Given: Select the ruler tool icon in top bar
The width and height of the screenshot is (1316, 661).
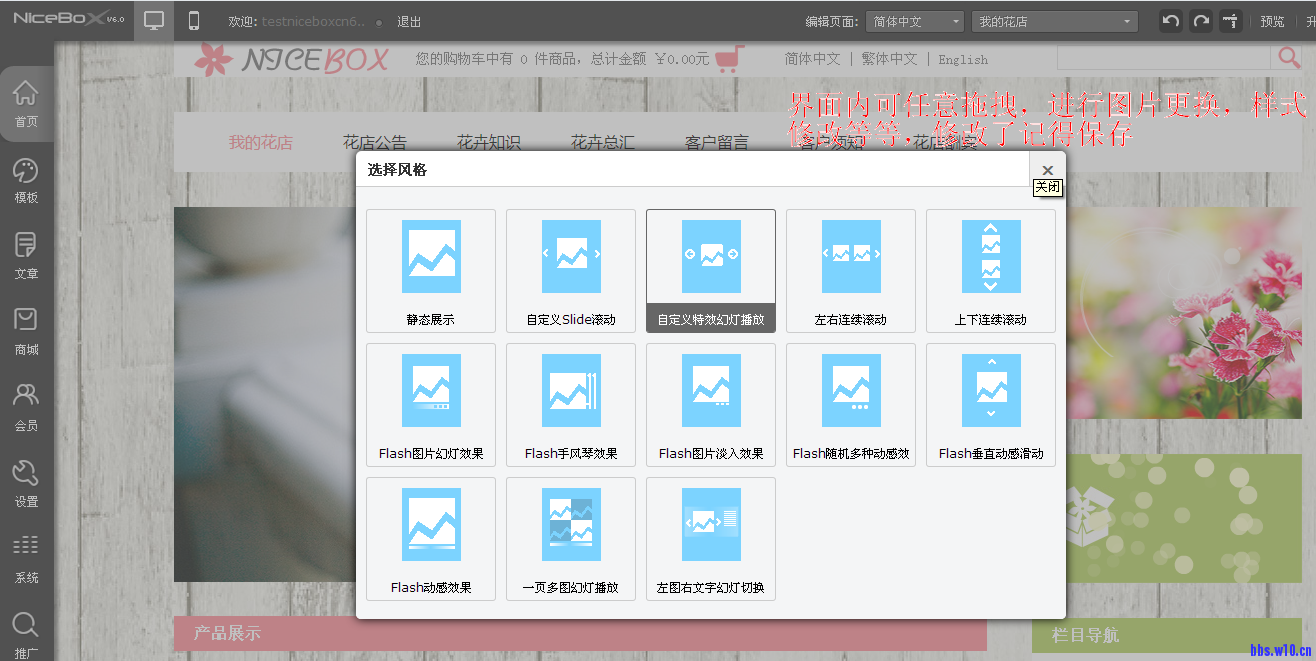Looking at the screenshot, I should [1232, 20].
